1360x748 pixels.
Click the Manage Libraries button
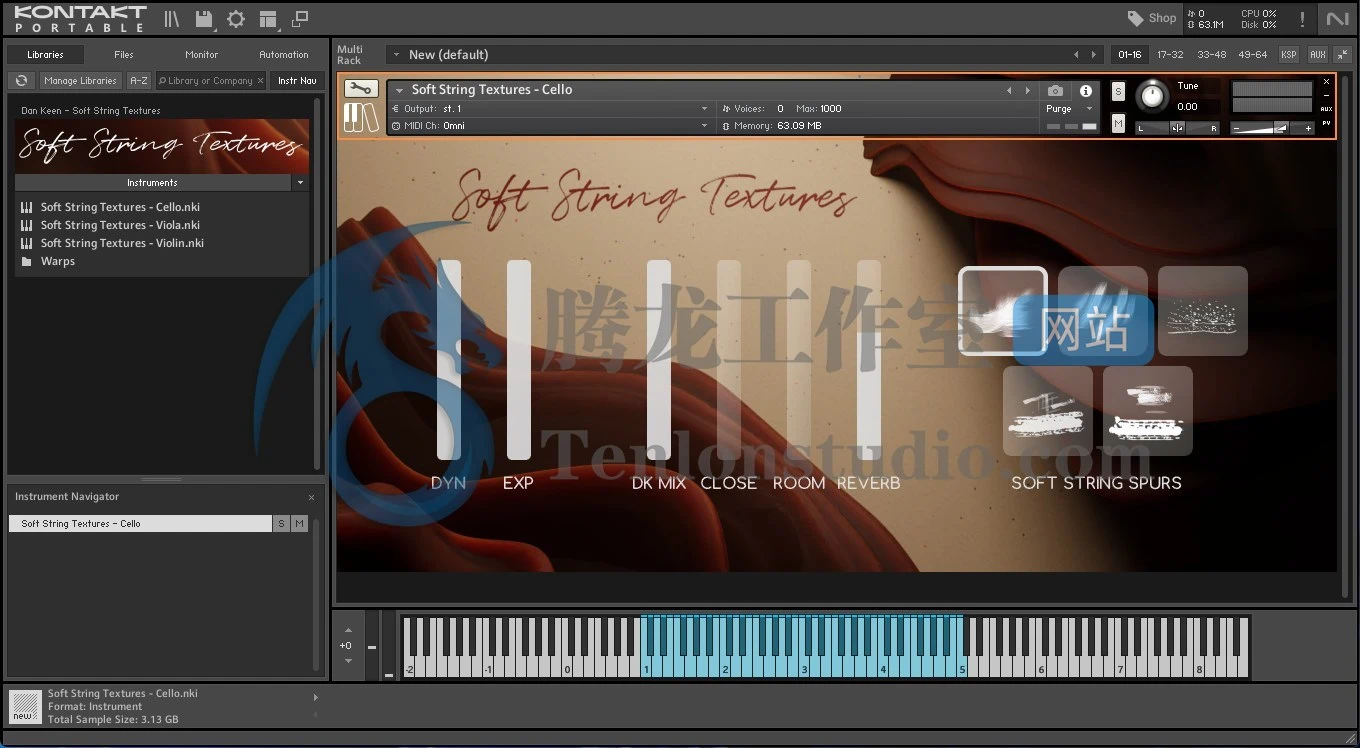pos(81,81)
